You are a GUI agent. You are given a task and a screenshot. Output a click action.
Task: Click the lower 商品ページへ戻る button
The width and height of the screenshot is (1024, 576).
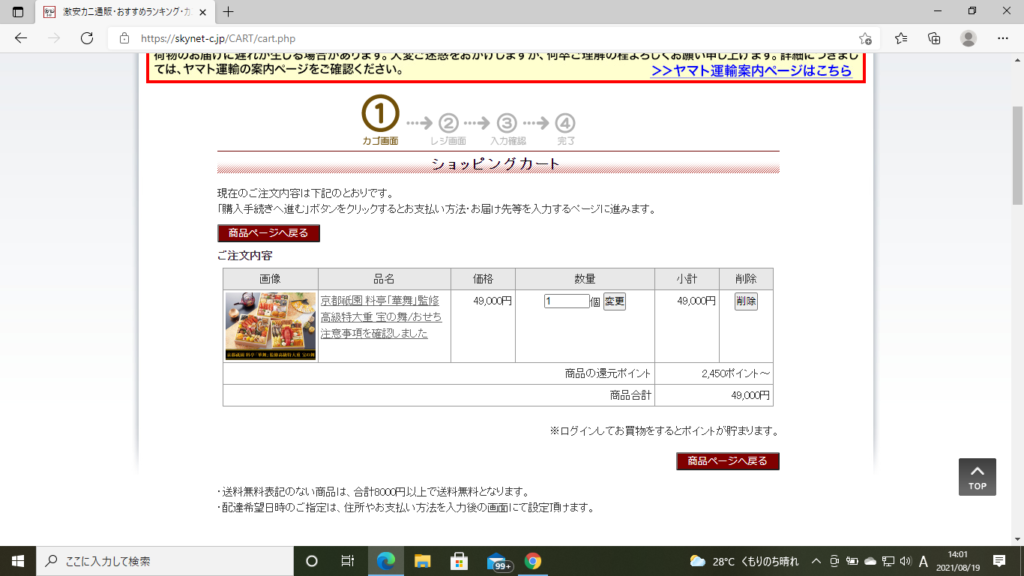tap(728, 461)
